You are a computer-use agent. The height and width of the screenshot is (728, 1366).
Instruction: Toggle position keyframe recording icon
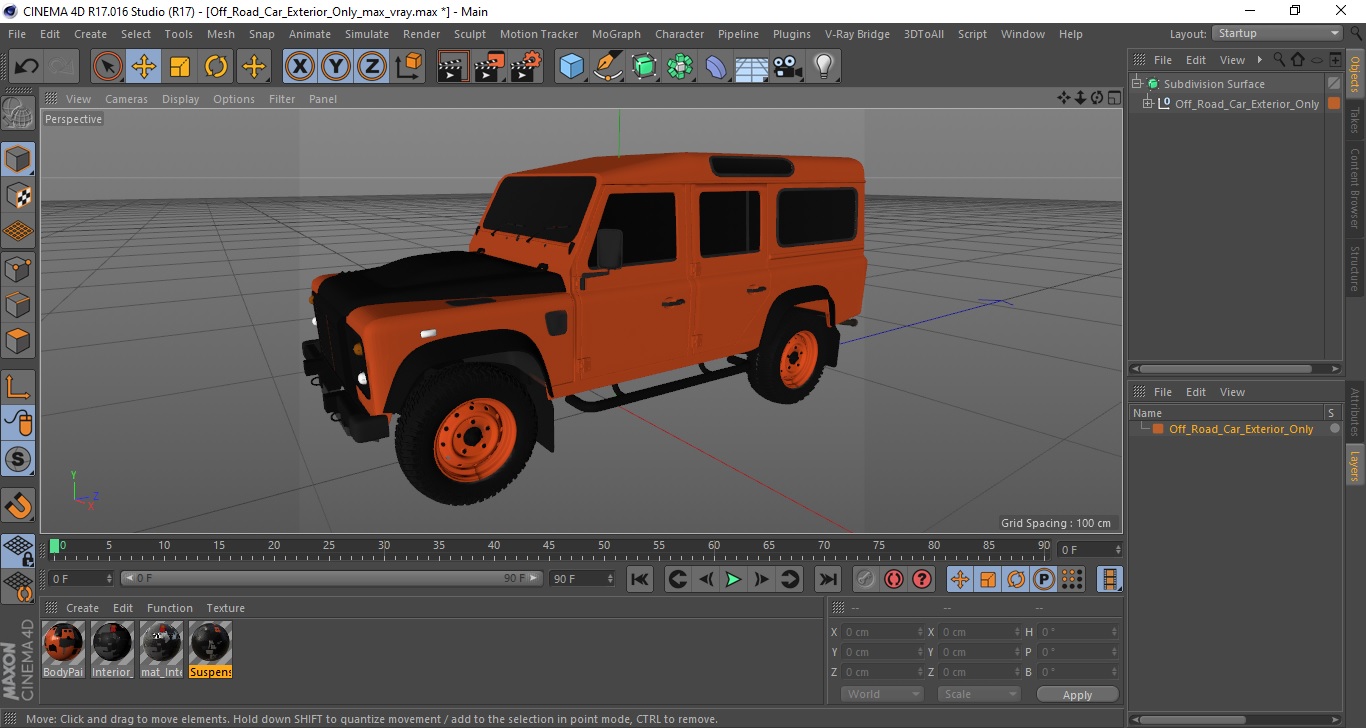pyautogui.click(x=959, y=579)
